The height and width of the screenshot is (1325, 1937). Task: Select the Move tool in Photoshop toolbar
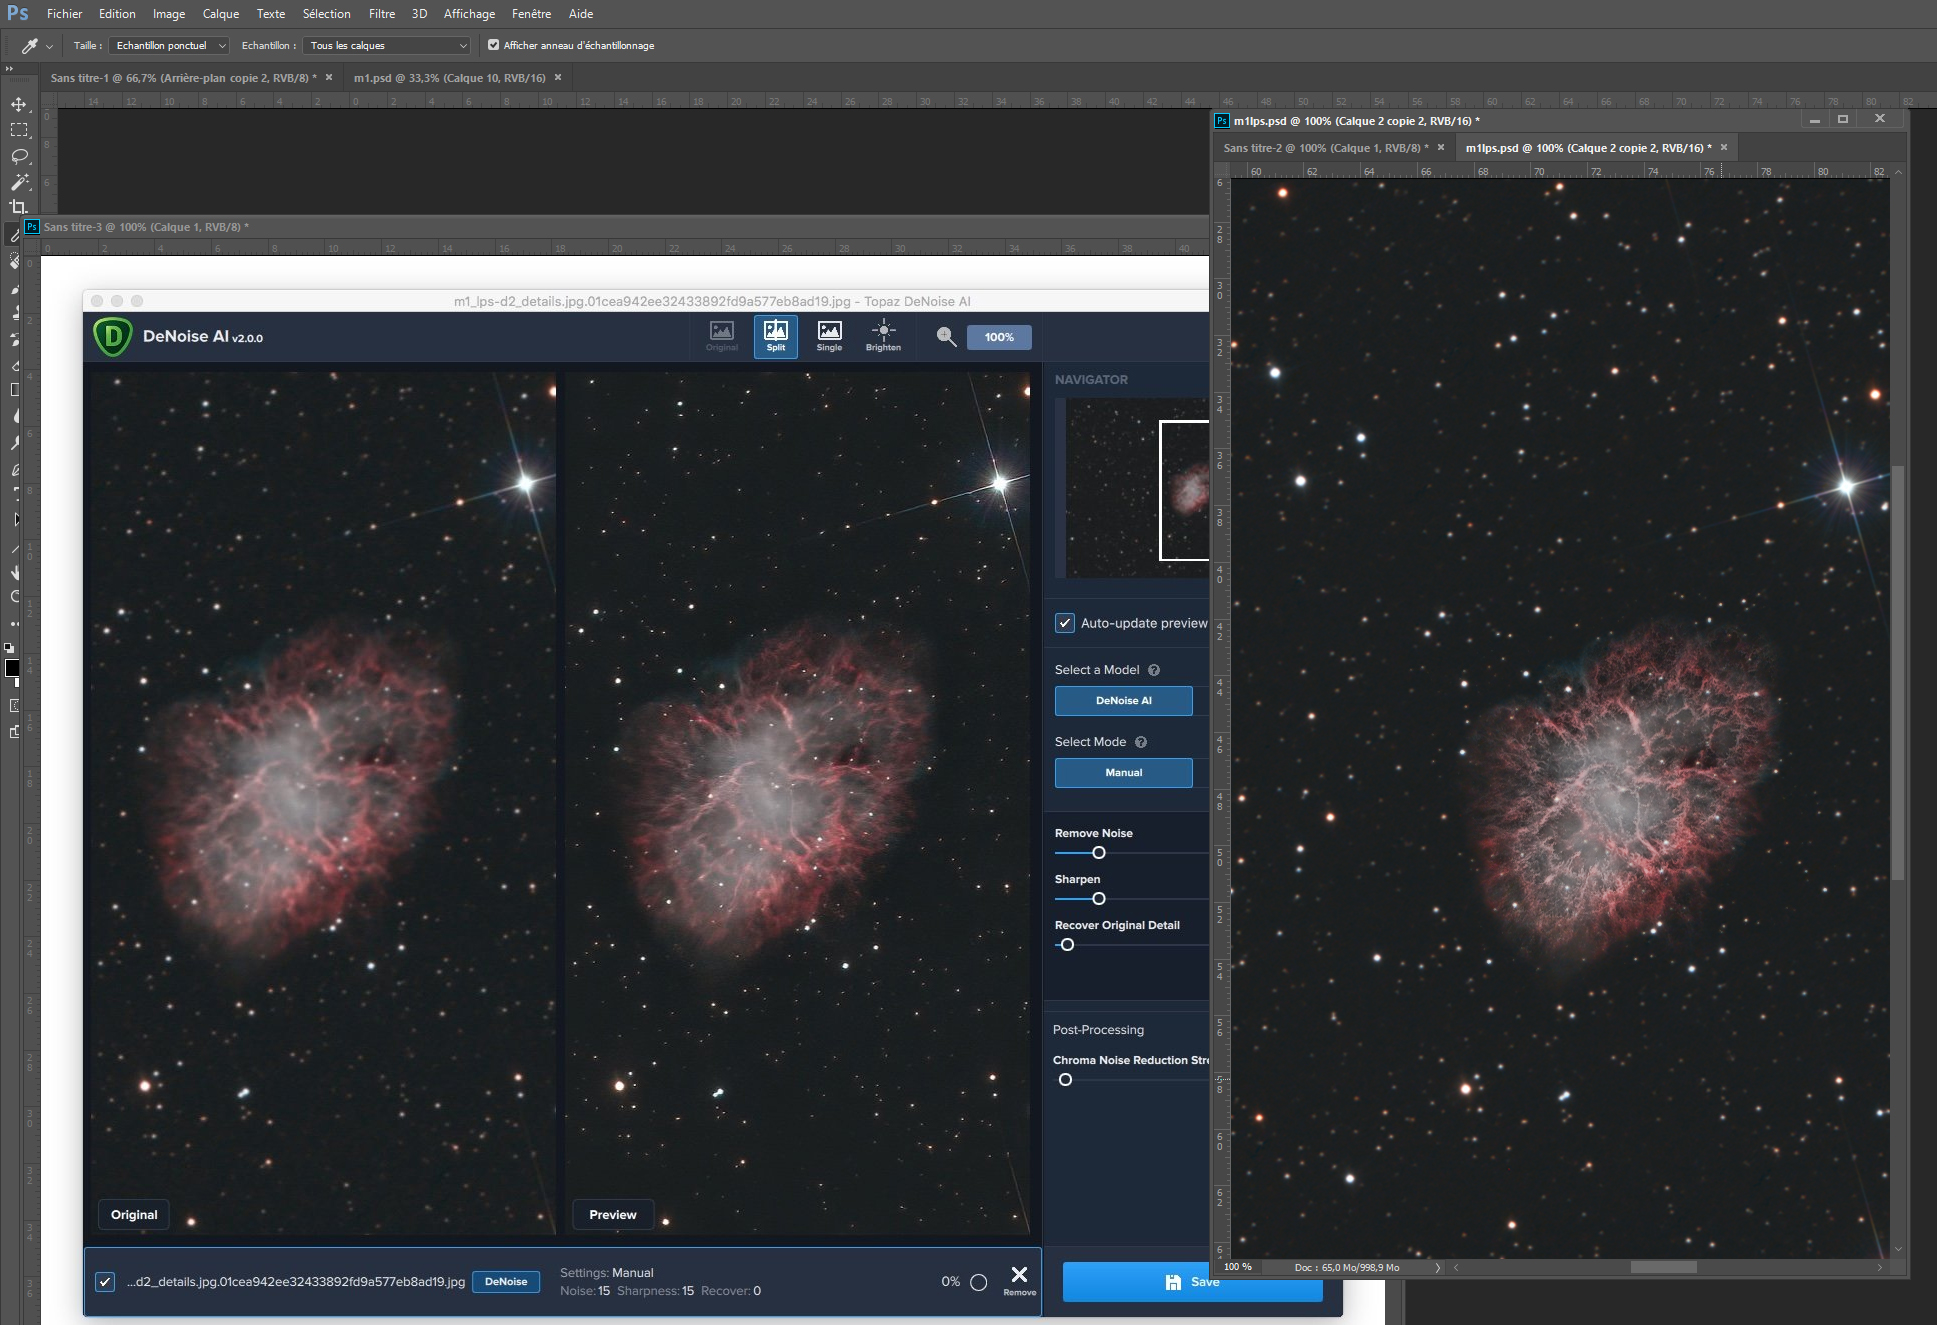tap(19, 104)
